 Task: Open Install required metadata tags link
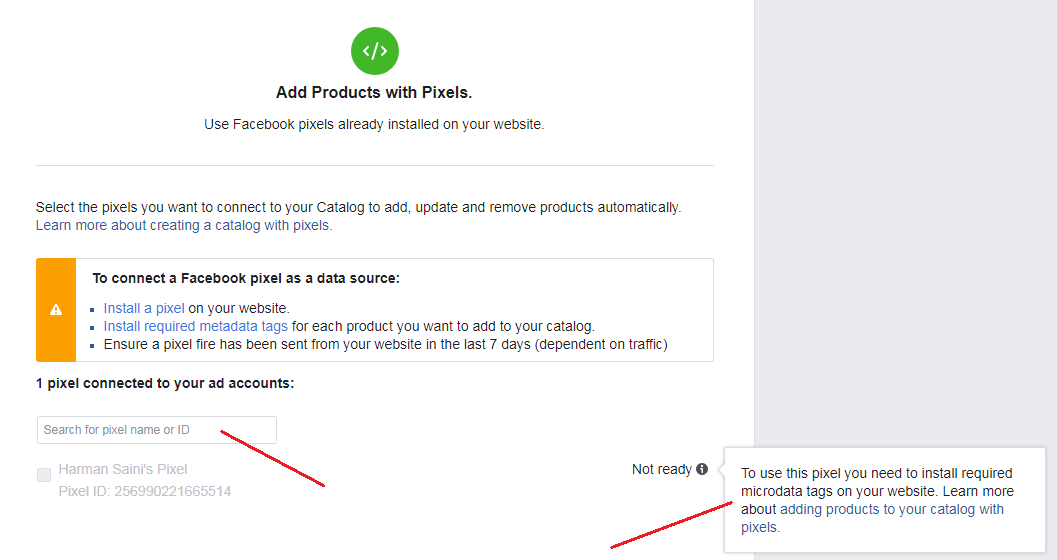[196, 326]
